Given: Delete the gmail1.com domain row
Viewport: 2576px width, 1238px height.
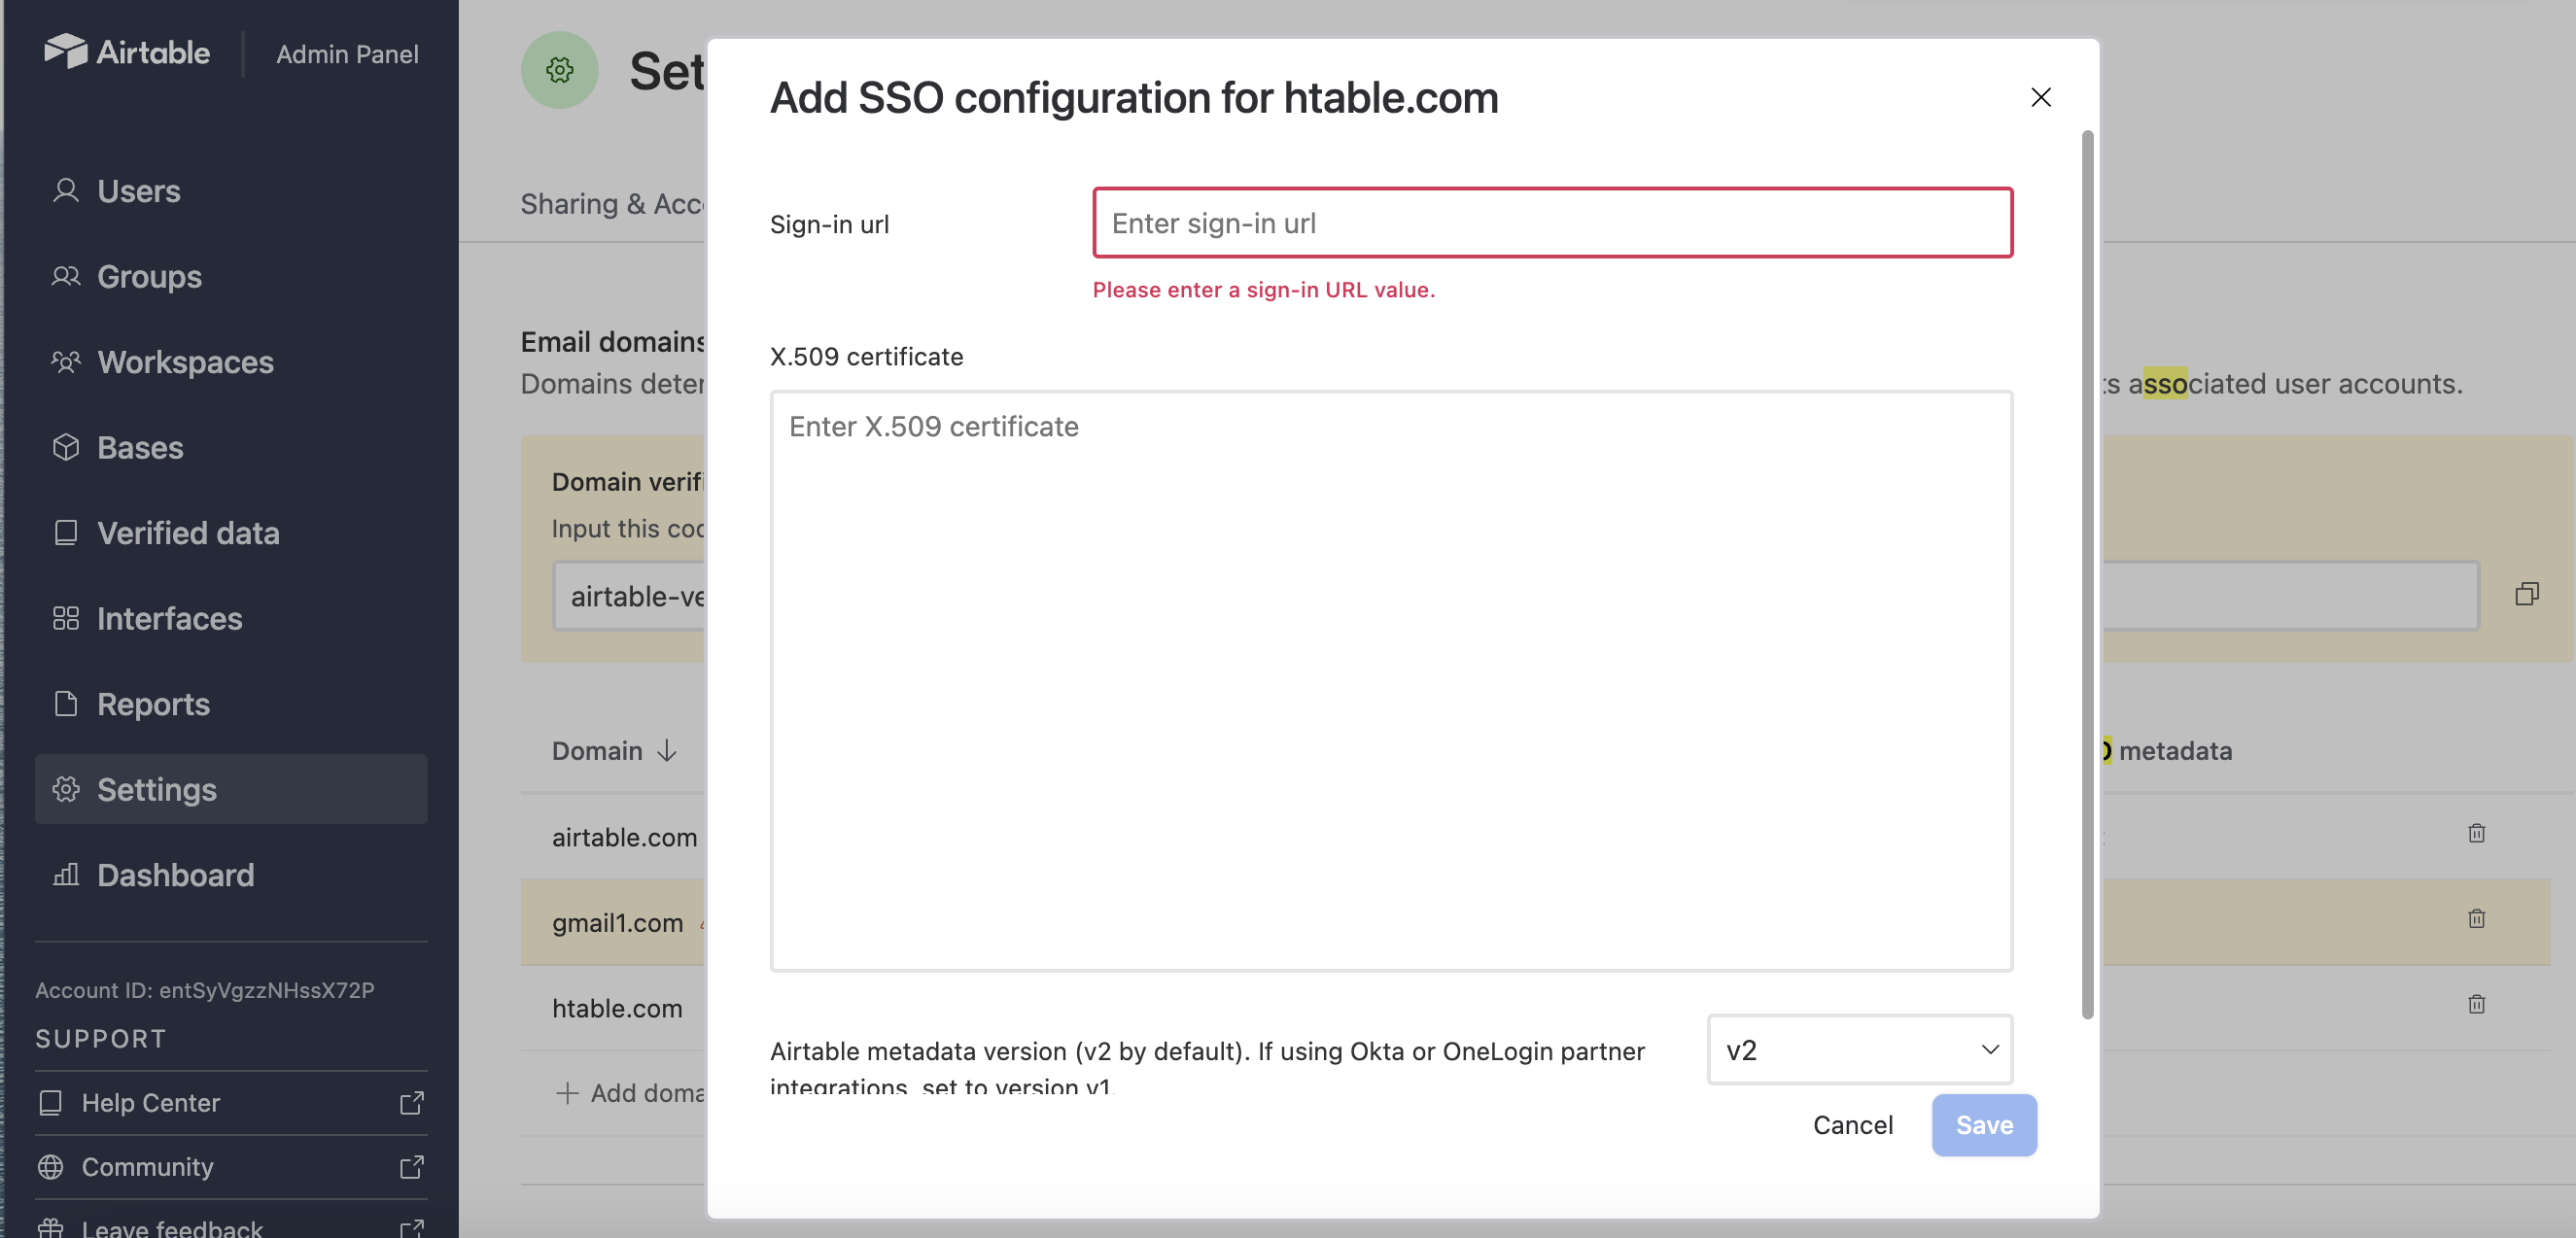Looking at the screenshot, I should tap(2476, 918).
